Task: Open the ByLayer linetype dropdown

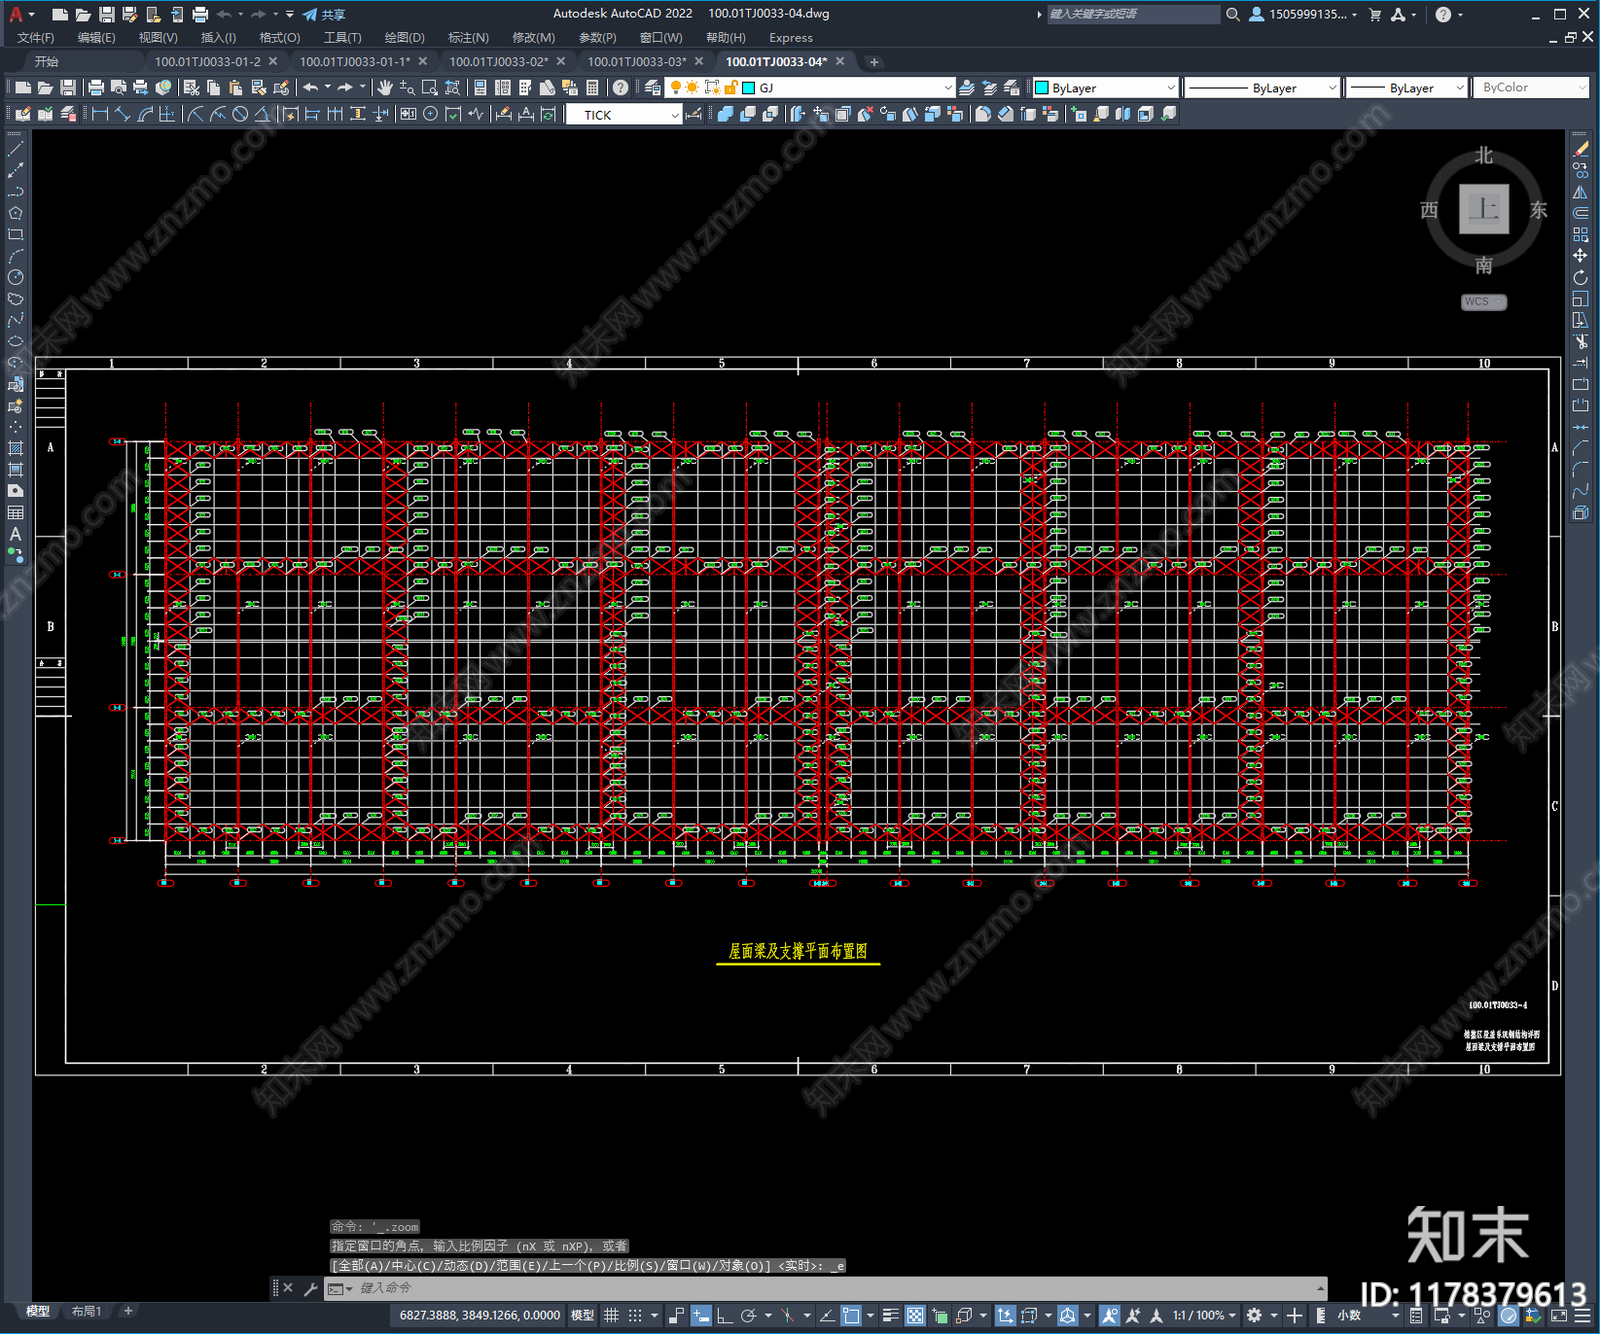Action: tap(1332, 88)
